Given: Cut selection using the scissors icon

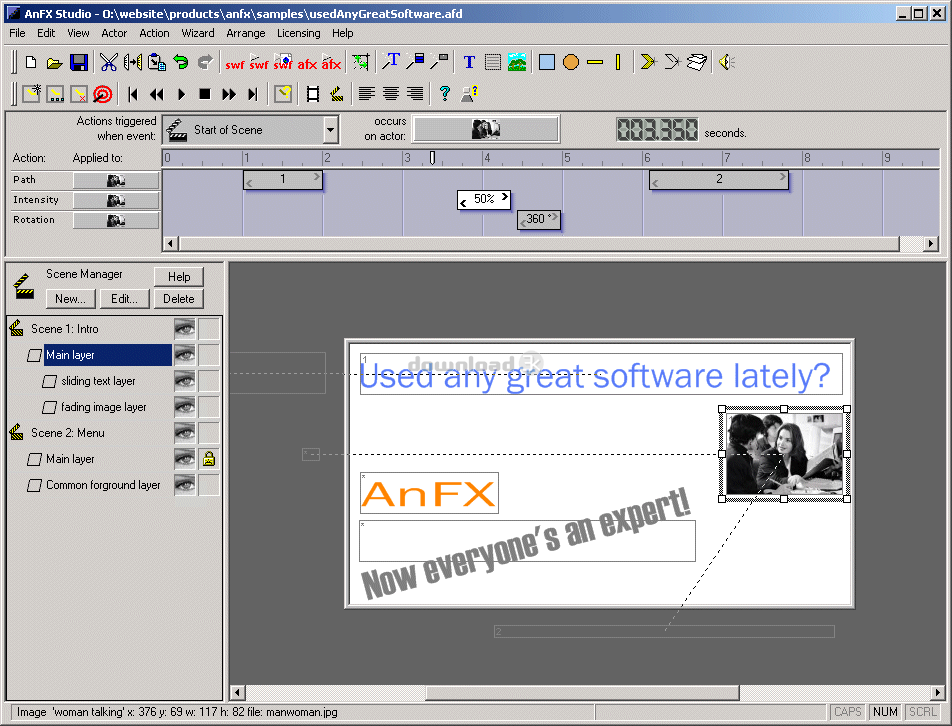Looking at the screenshot, I should pyautogui.click(x=109, y=62).
